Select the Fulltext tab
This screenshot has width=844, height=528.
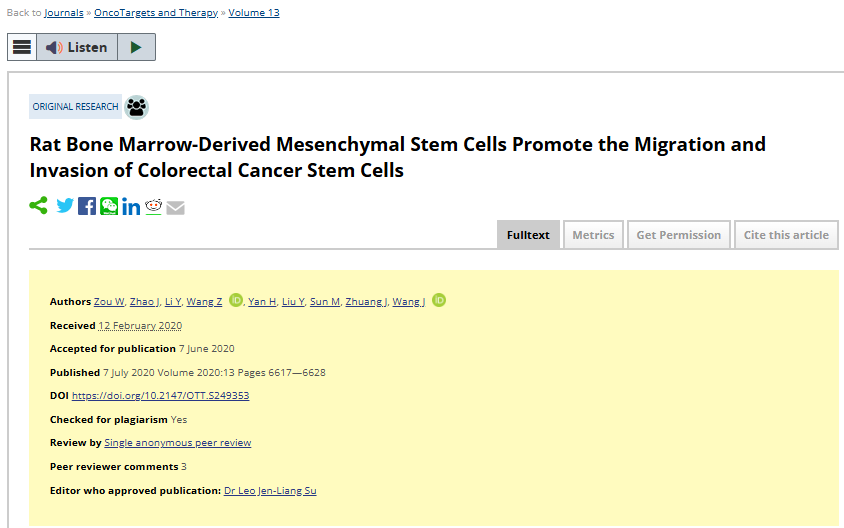click(x=528, y=235)
